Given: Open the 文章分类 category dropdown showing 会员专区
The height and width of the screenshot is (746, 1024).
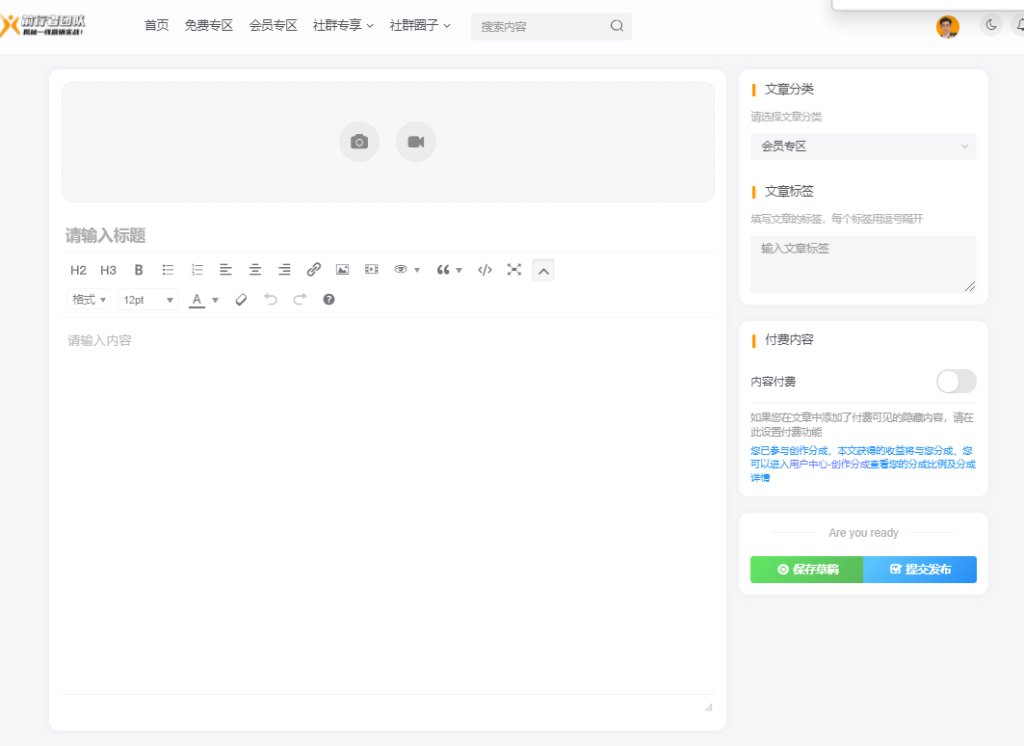Looking at the screenshot, I should pos(862,146).
